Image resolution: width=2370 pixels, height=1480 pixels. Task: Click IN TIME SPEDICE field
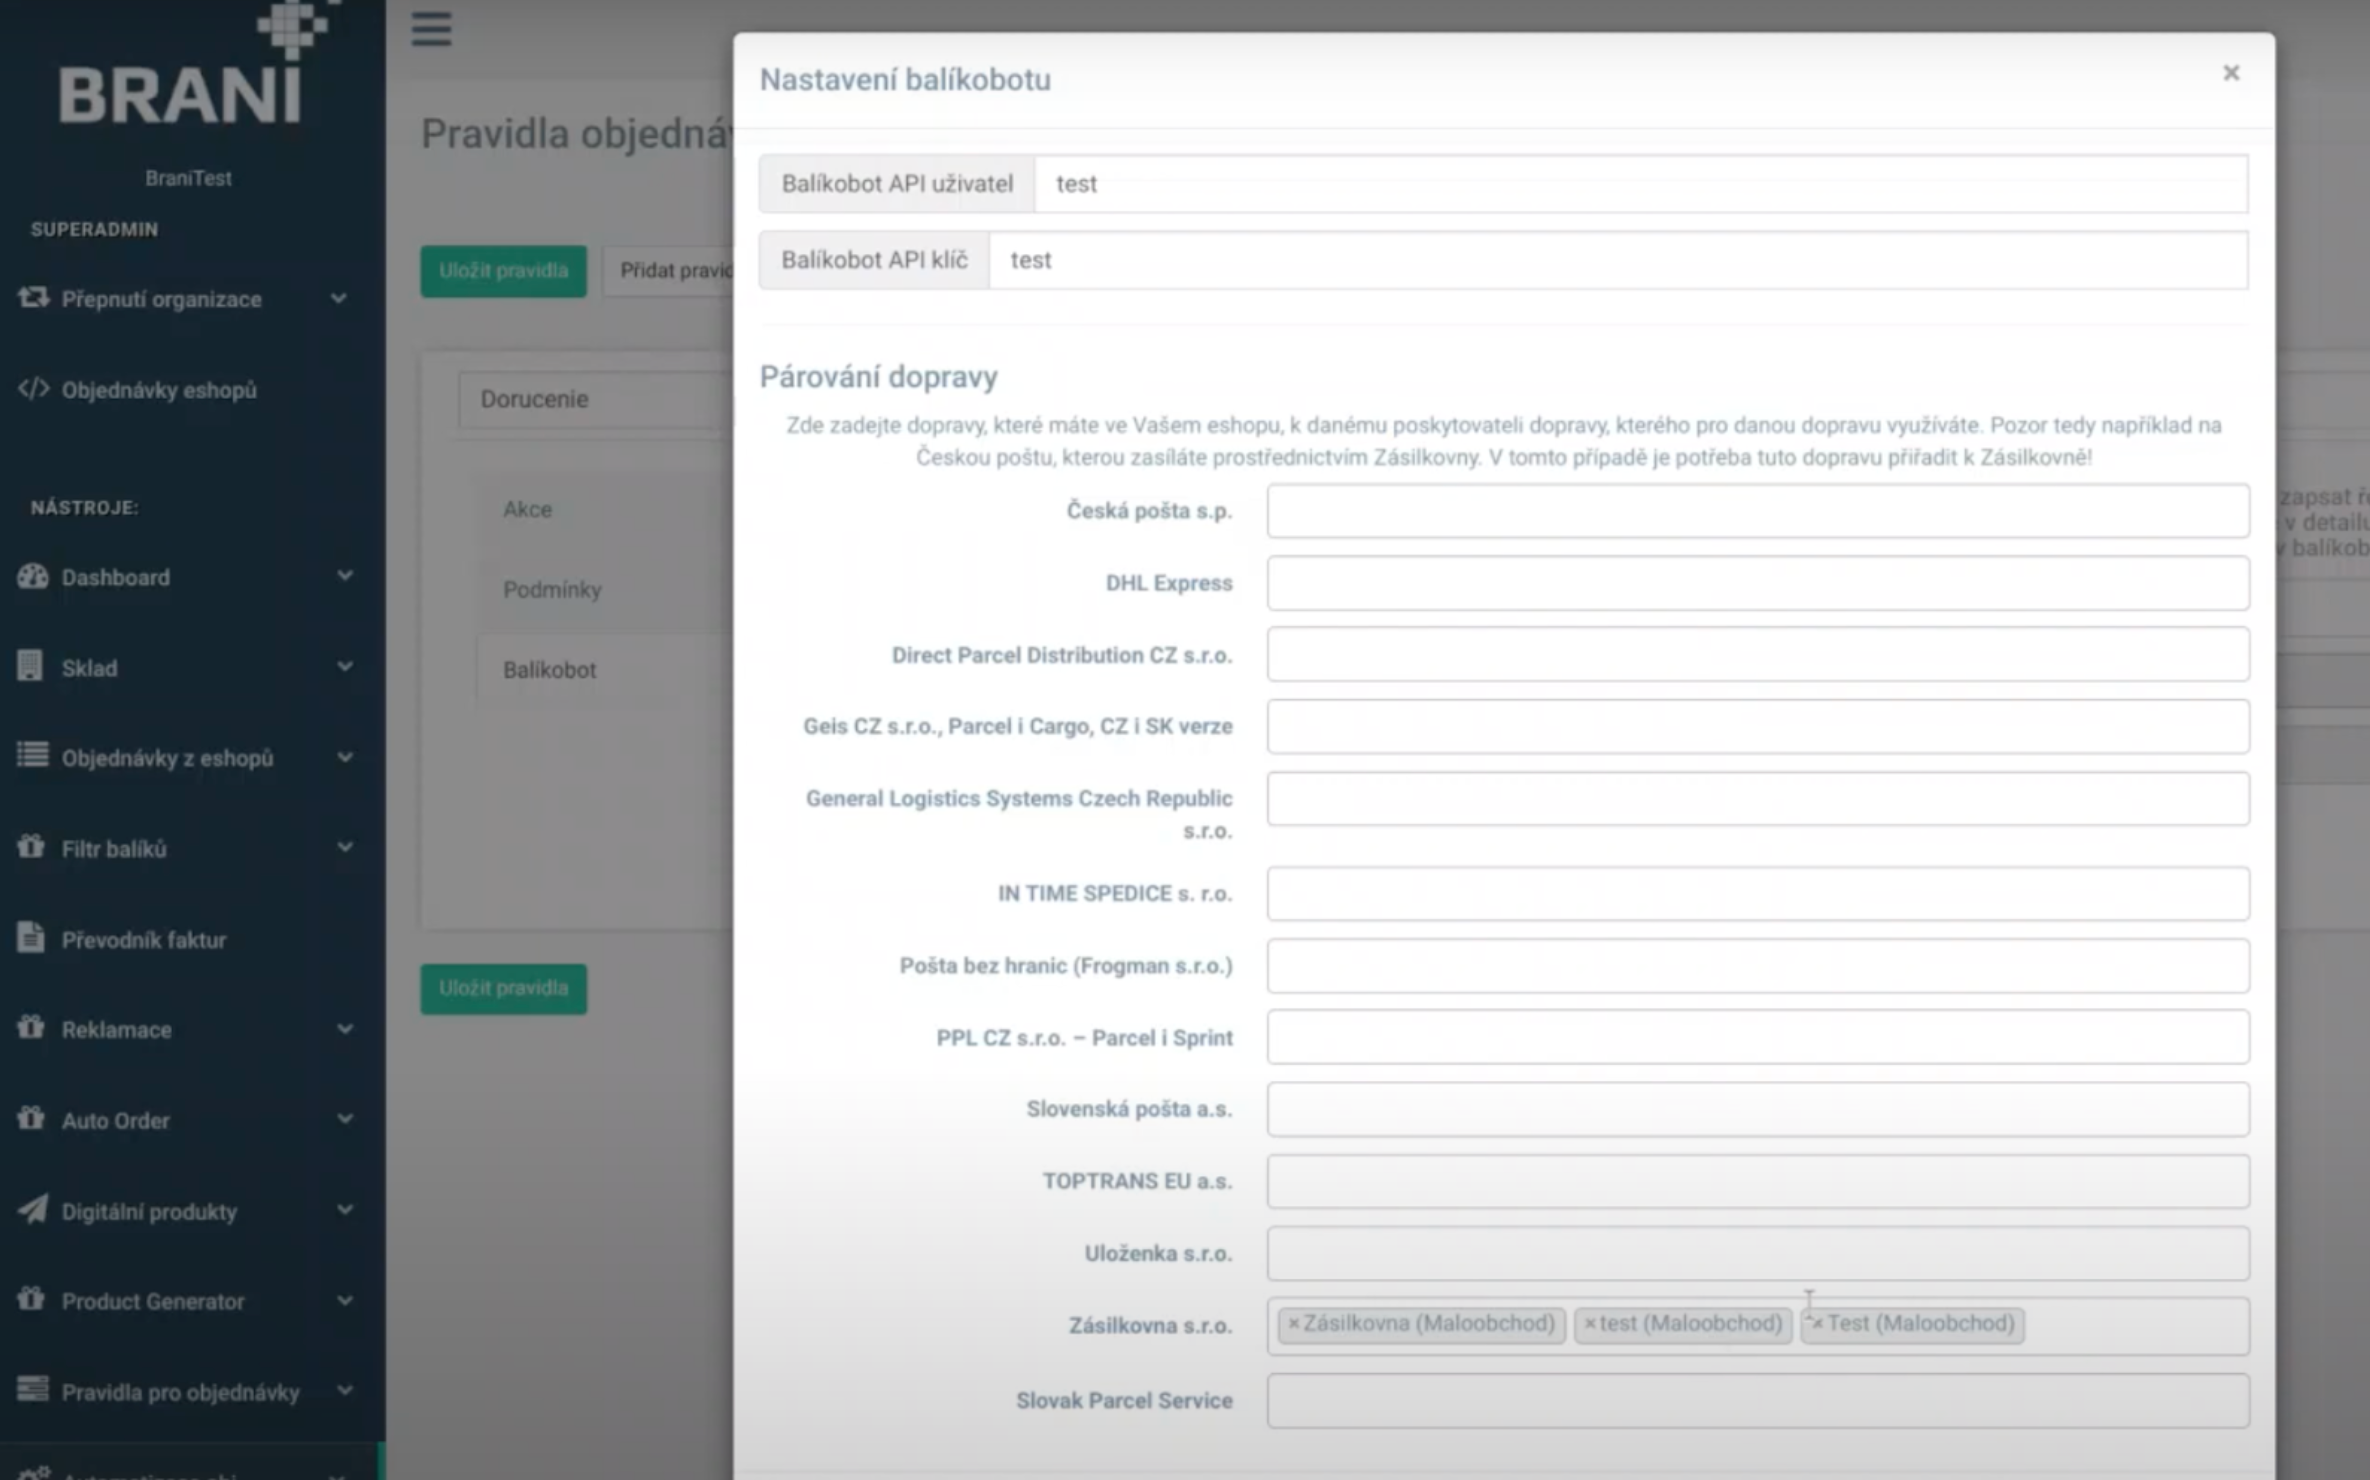tap(1758, 893)
